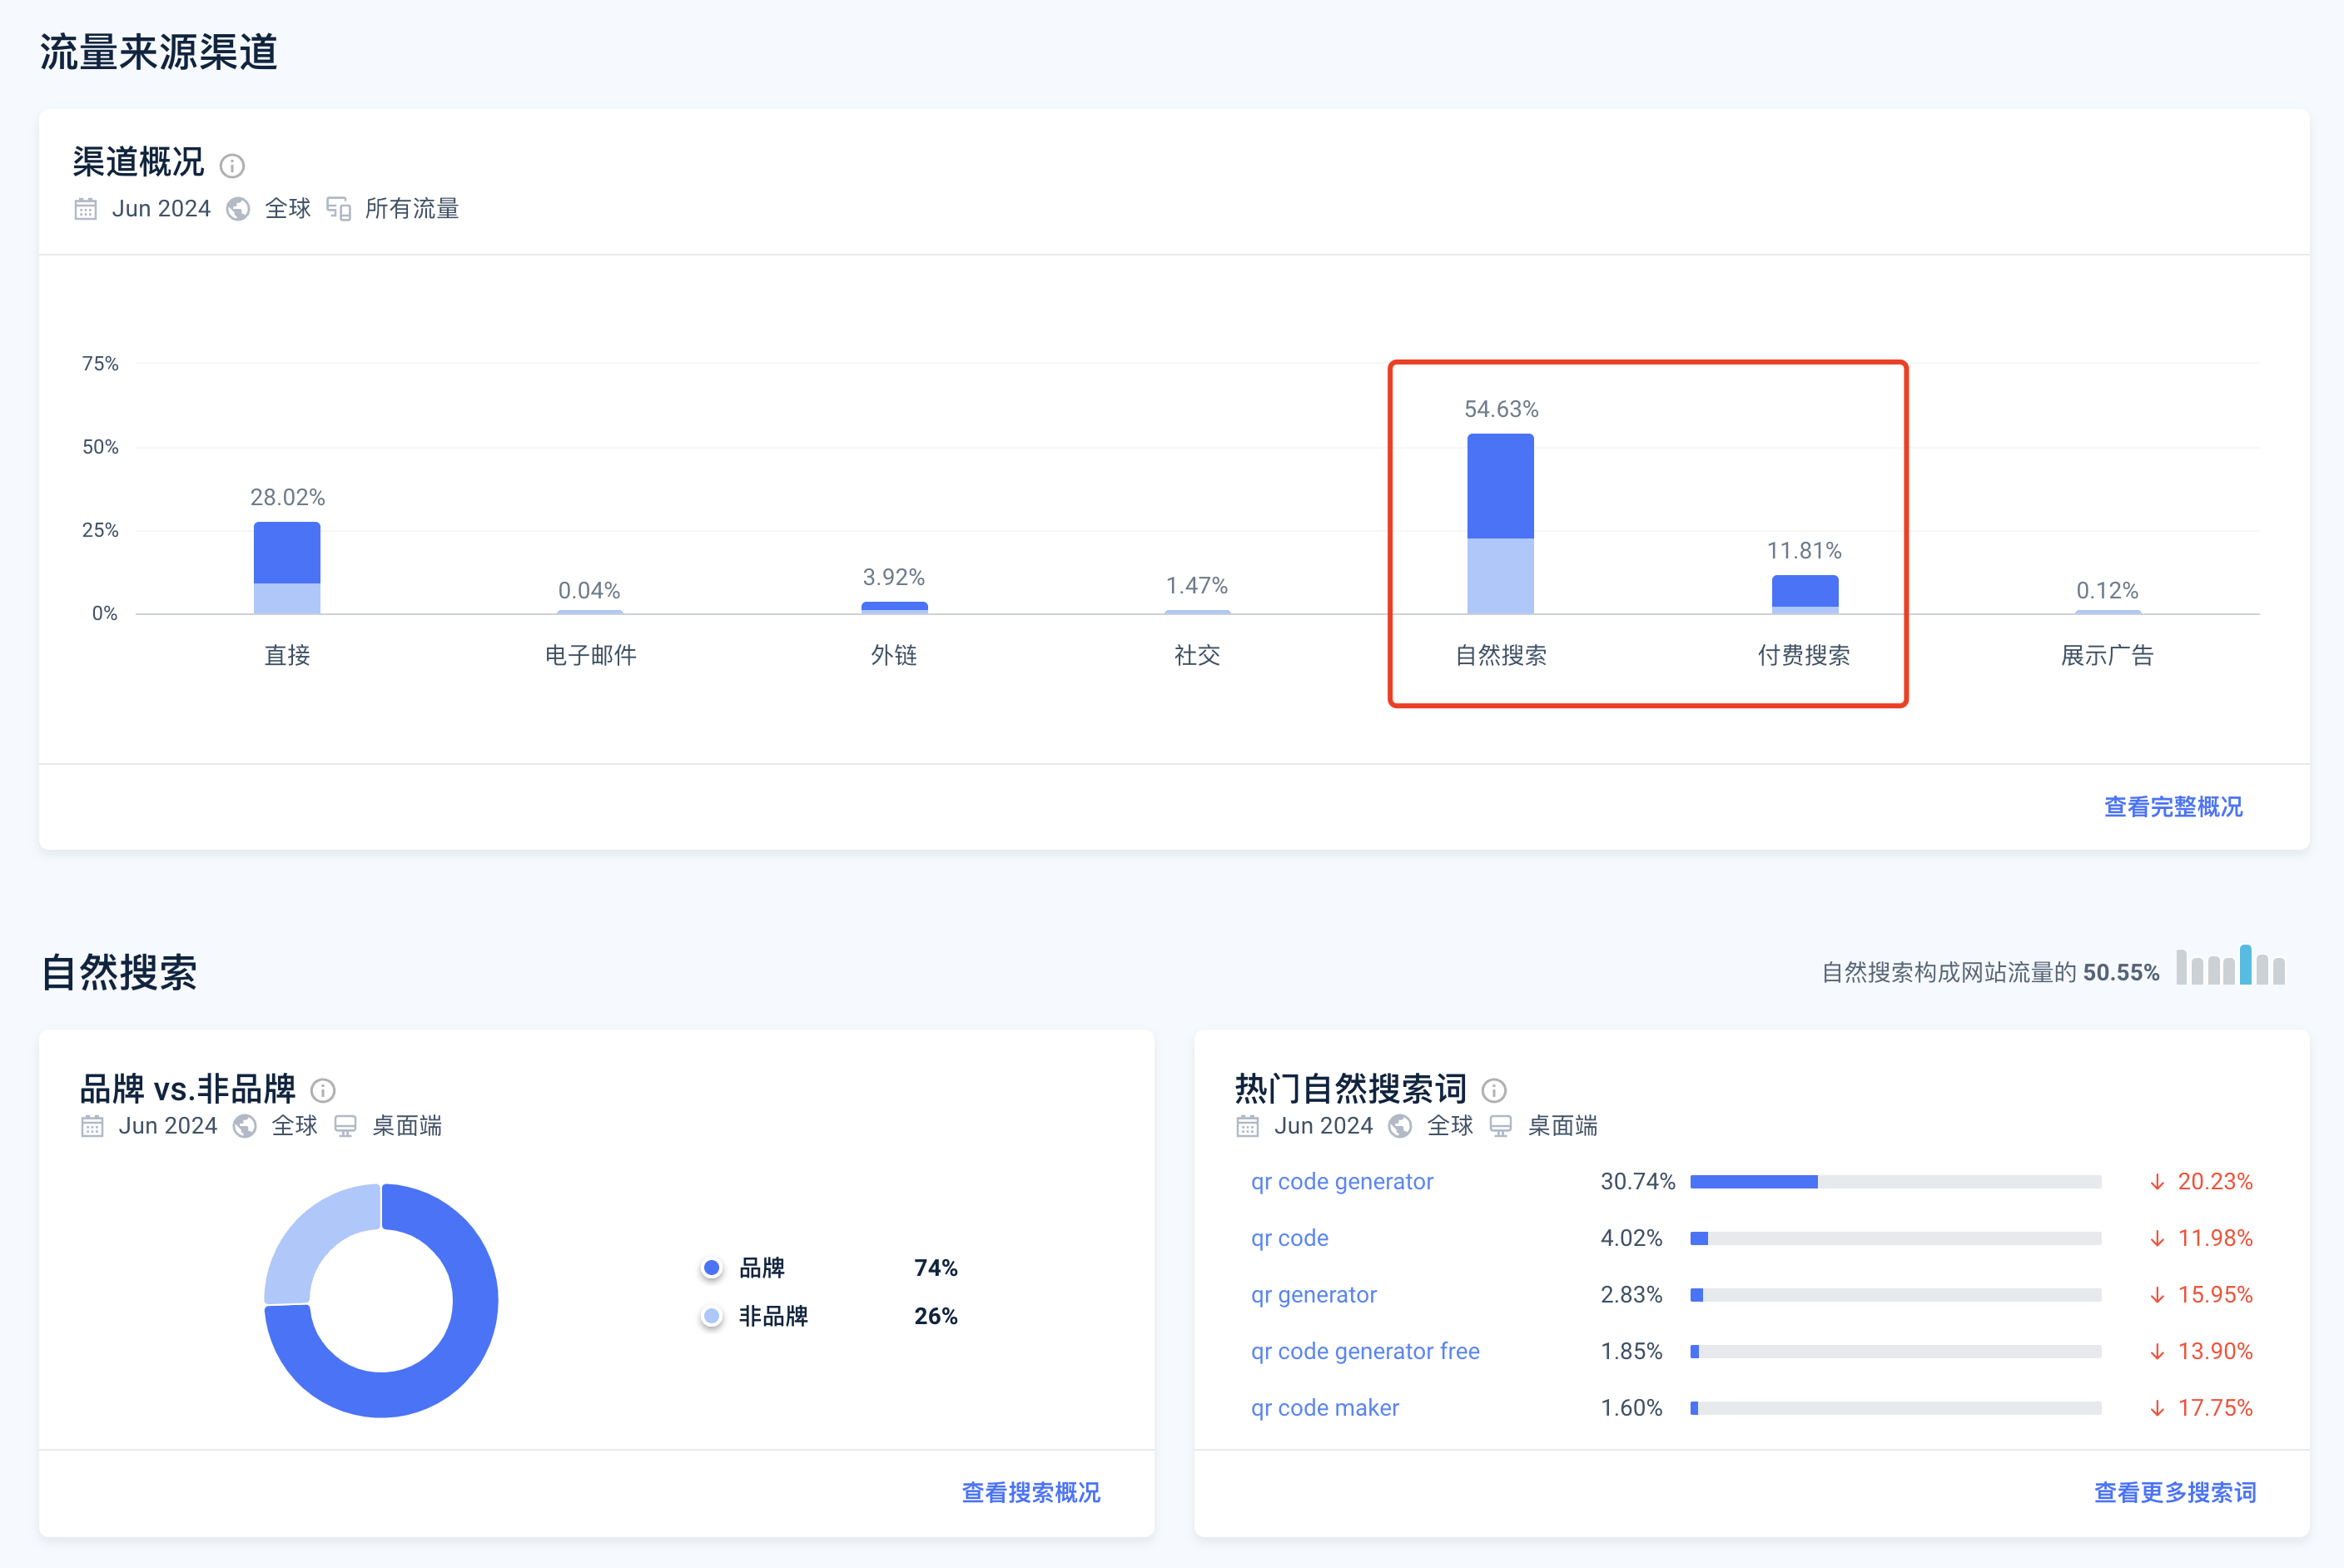Click 非品牌 legend dot

pos(711,1316)
